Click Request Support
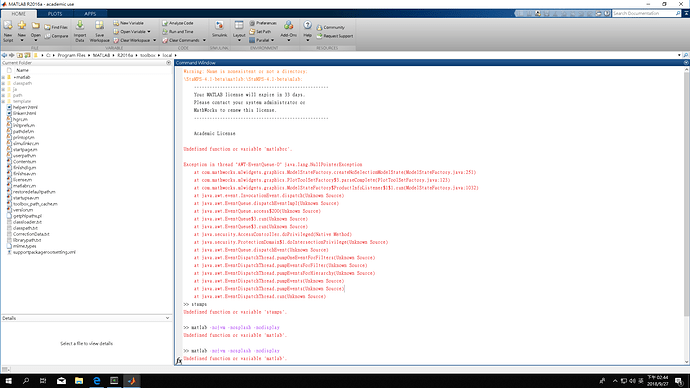Screen dimensions: 690x388 pos(335,36)
